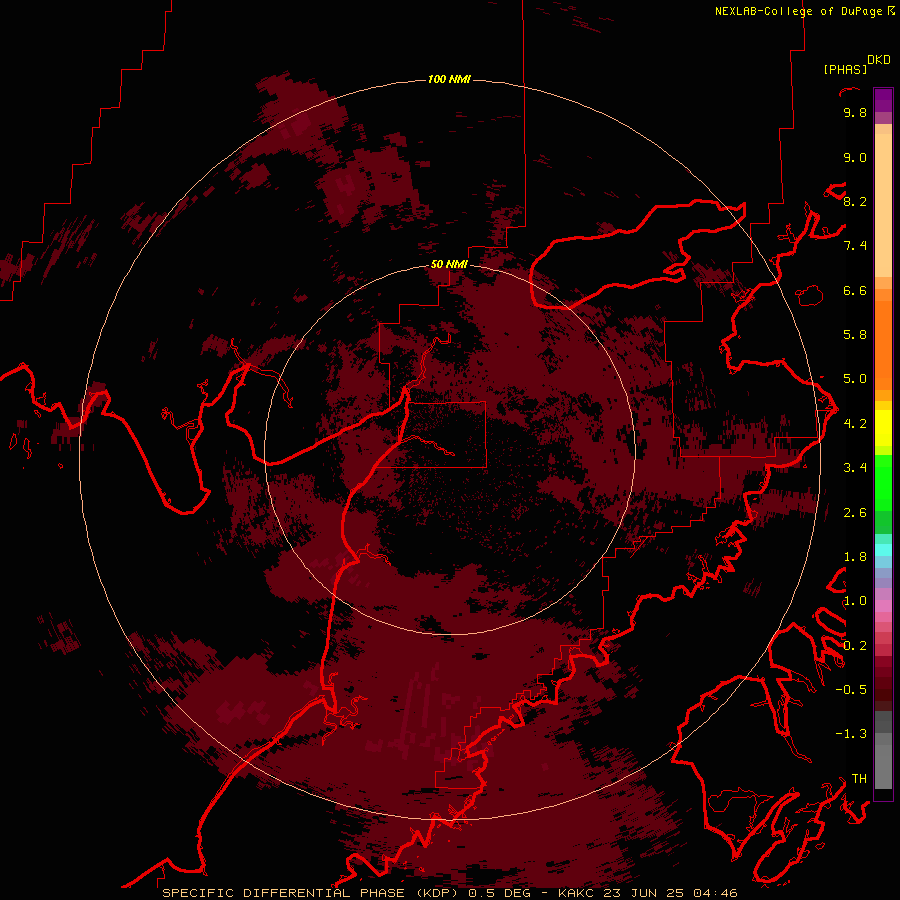Click the 1.0 legend value
The height and width of the screenshot is (900, 900).
(x=855, y=601)
